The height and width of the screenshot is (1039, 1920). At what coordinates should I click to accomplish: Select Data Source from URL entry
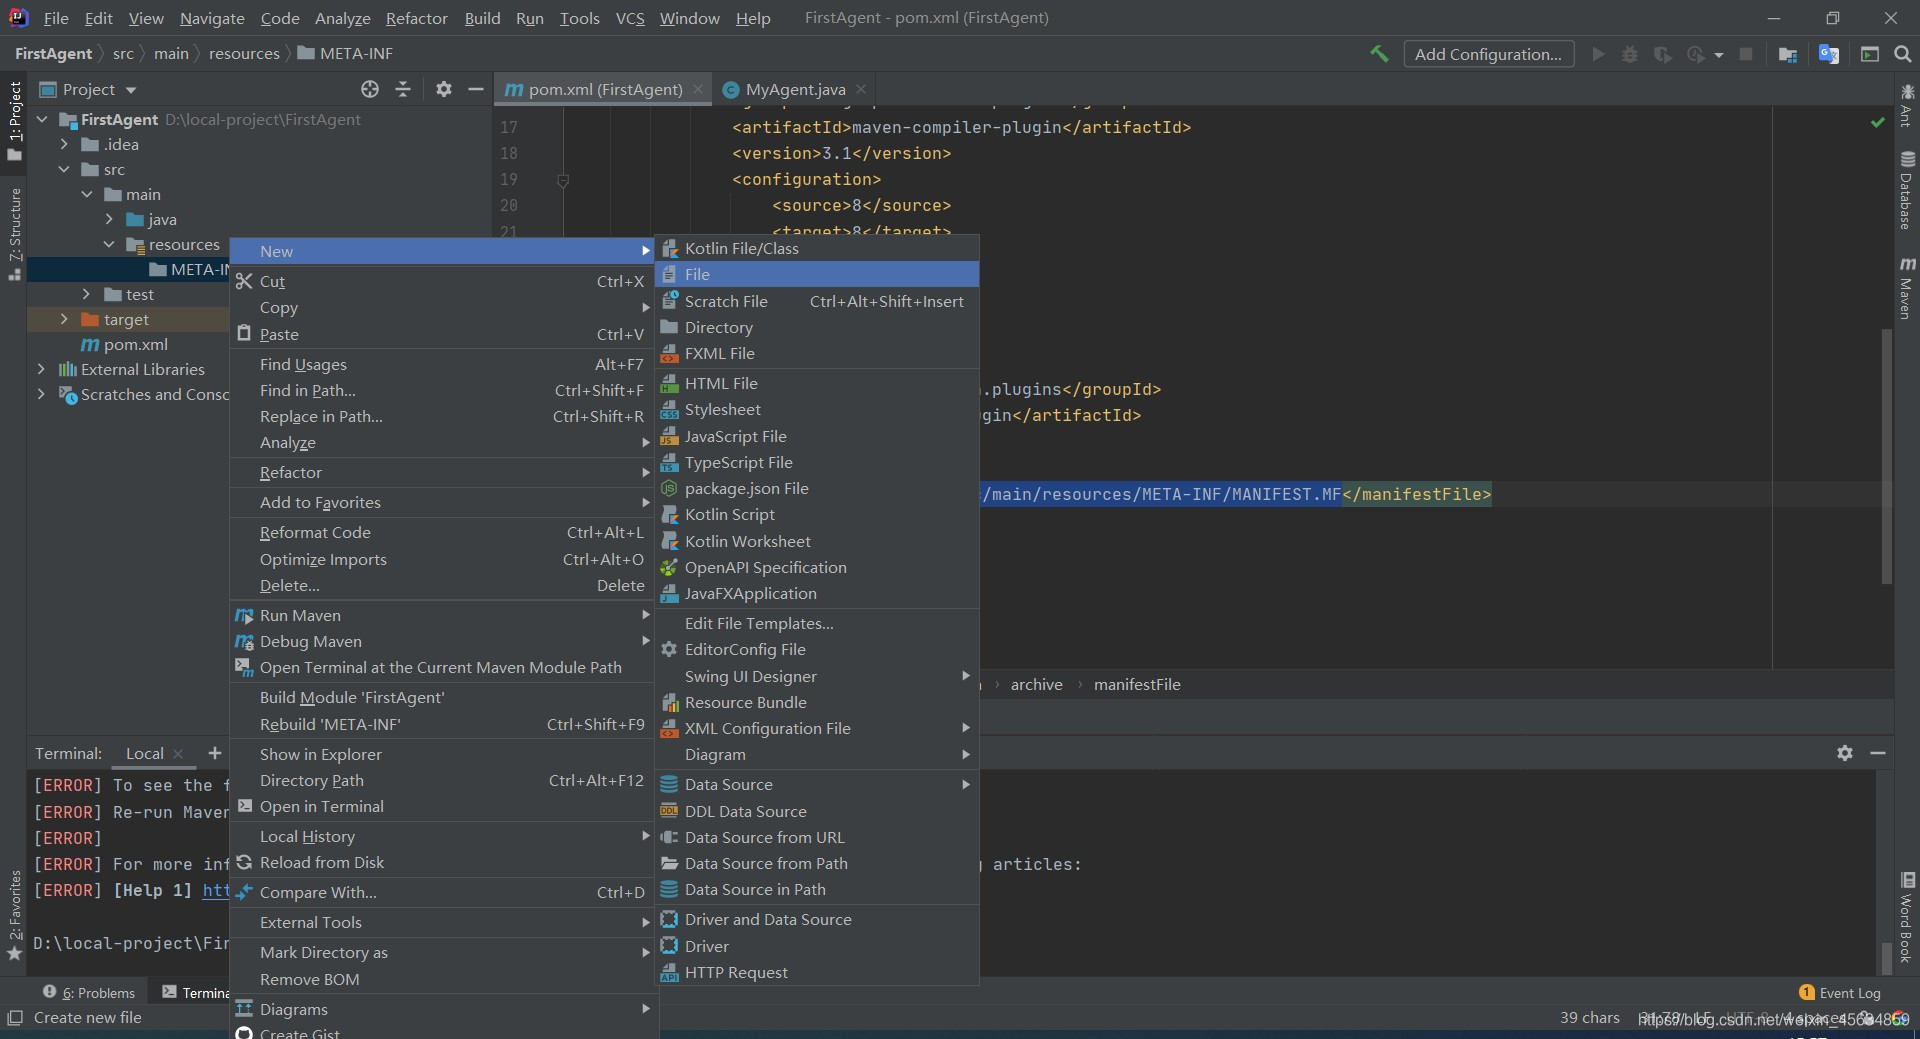tap(817, 837)
